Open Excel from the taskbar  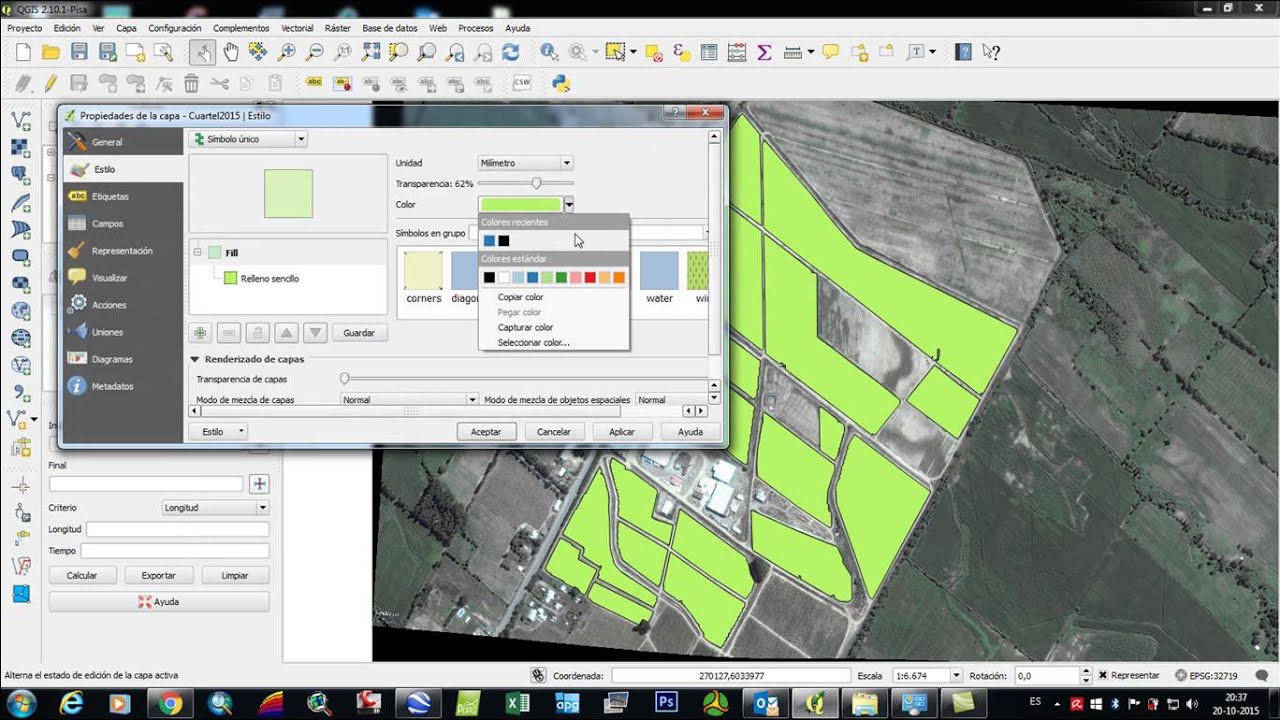tap(518, 703)
